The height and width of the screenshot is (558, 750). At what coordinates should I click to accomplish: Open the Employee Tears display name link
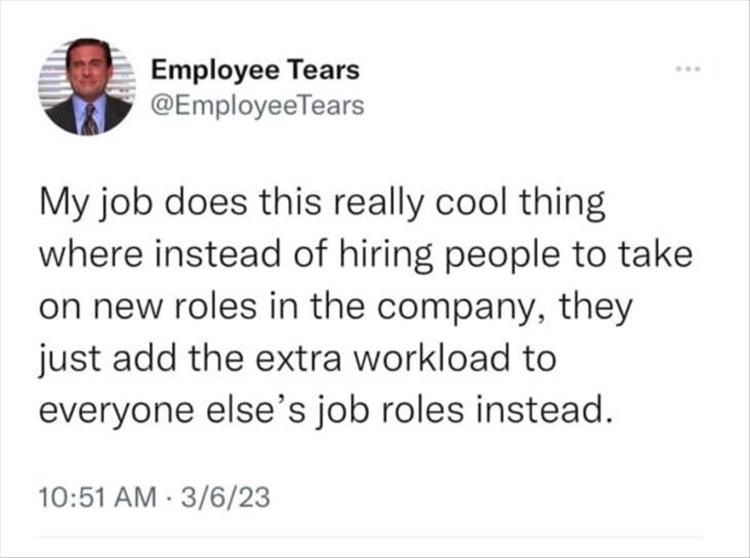(254, 71)
